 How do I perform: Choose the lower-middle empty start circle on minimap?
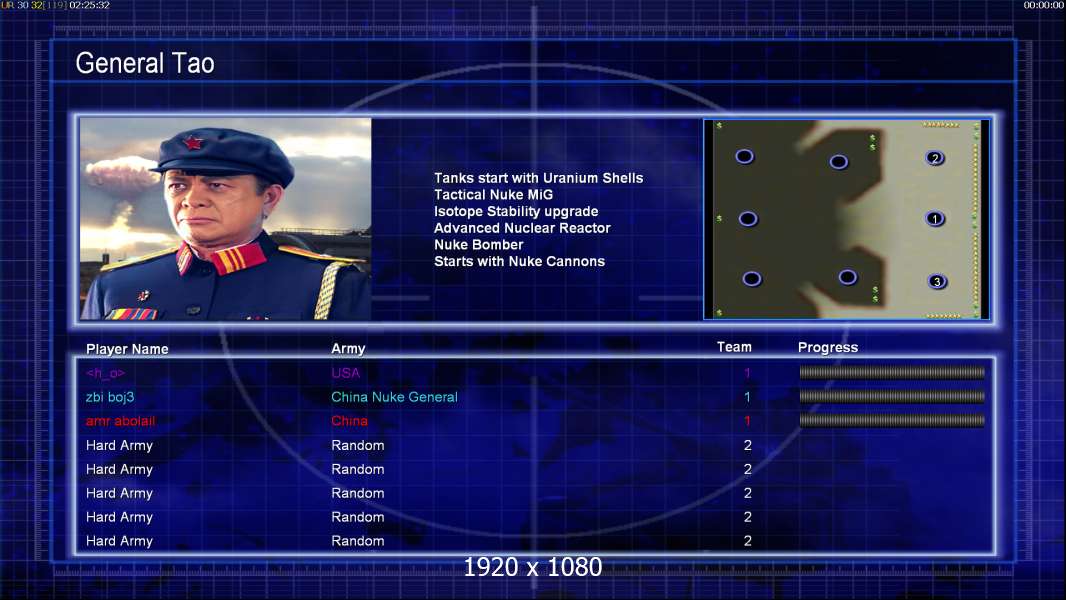[x=847, y=277]
